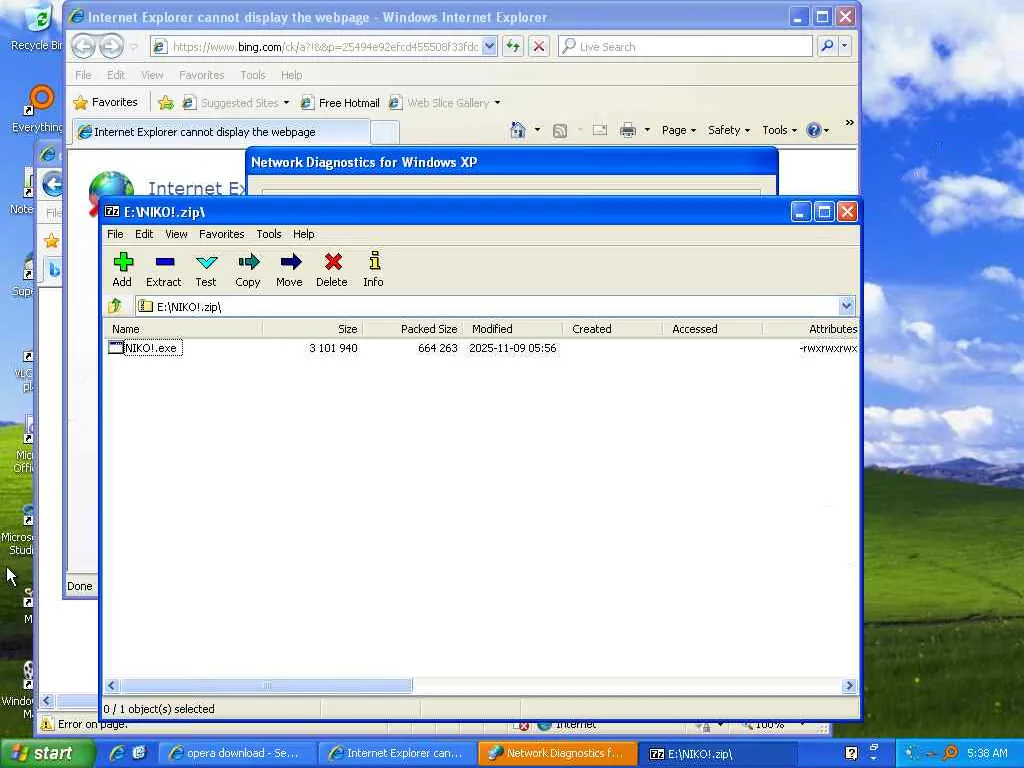
Task: Expand search provider dropdown arrow
Action: 845,46
